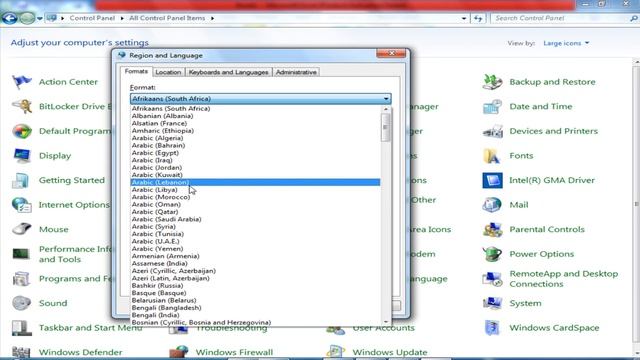Switch to the Location tab
This screenshot has width=640, height=360.
[168, 72]
